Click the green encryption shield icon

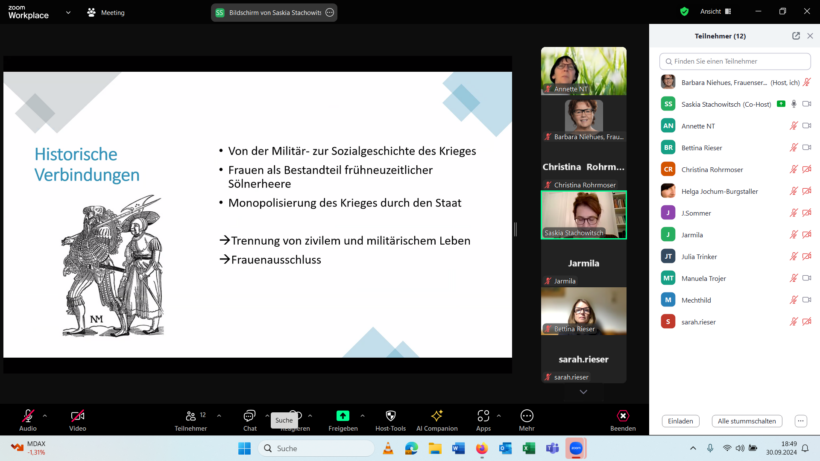tap(684, 12)
